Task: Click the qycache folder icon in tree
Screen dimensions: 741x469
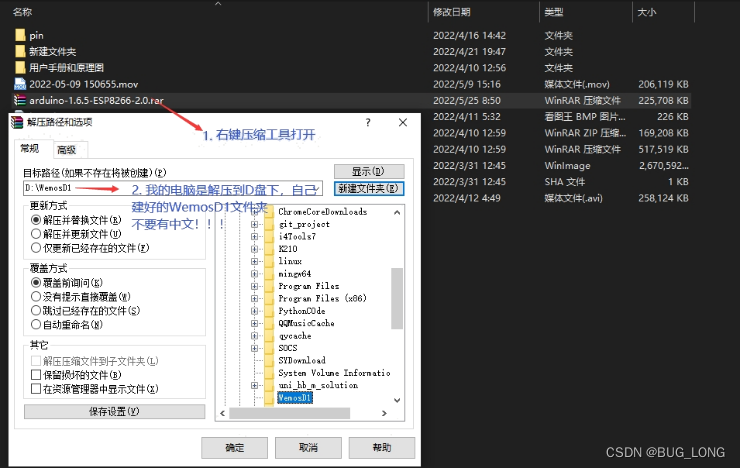Action: (269, 336)
